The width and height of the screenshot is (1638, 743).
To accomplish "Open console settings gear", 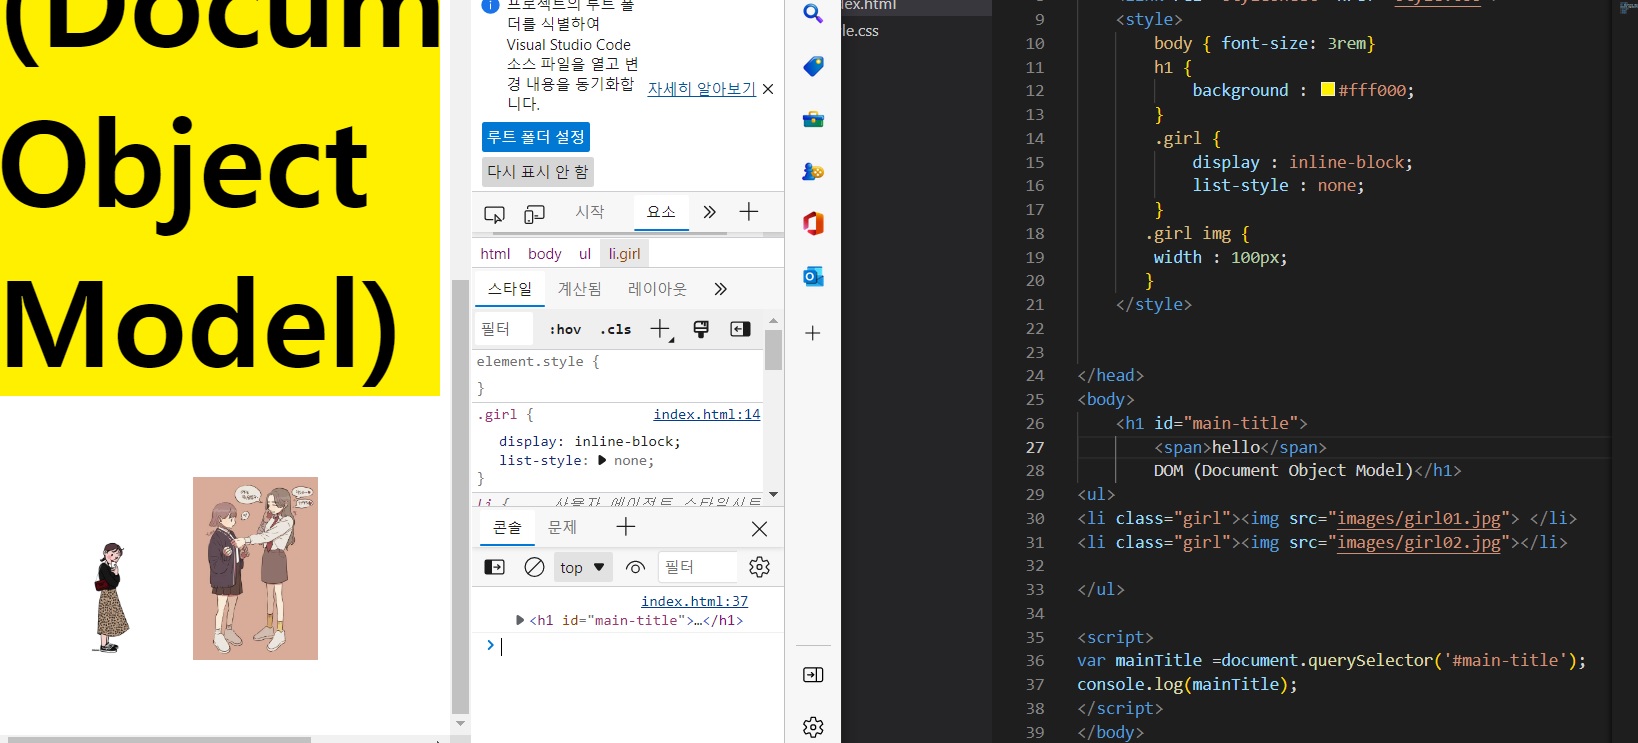I will click(760, 567).
